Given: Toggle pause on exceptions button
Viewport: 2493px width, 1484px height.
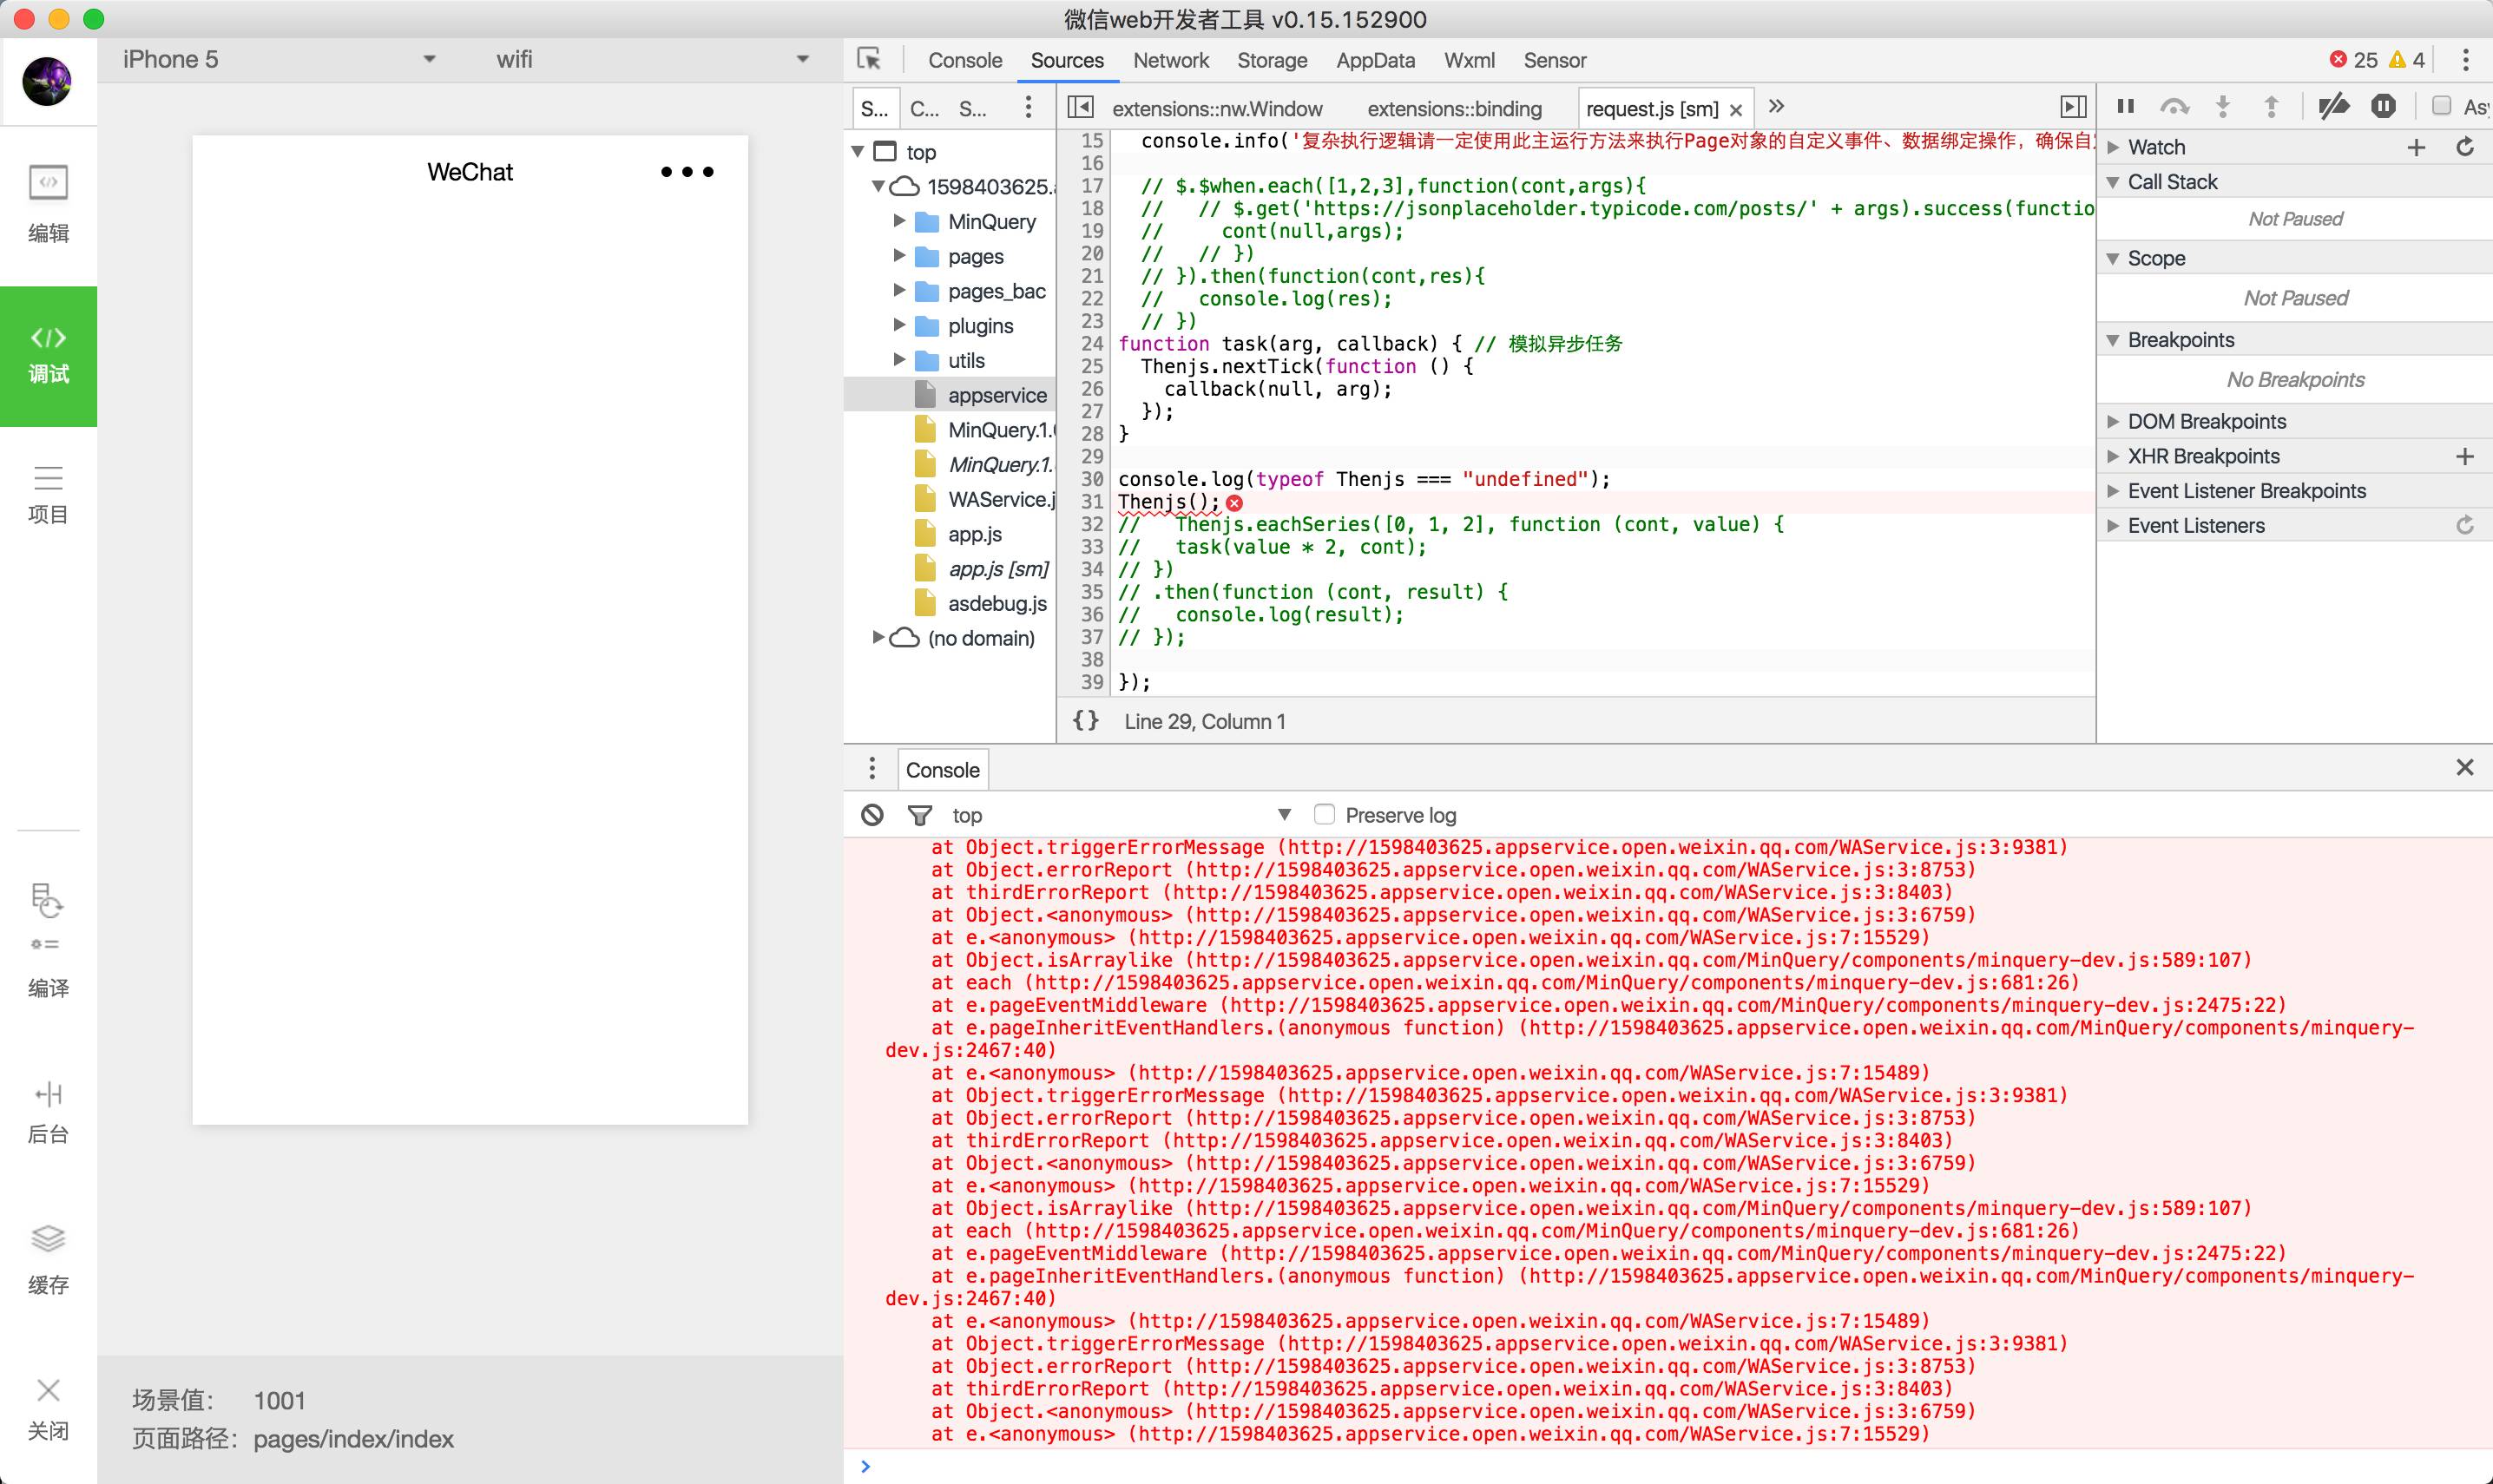Looking at the screenshot, I should pos(2383,107).
